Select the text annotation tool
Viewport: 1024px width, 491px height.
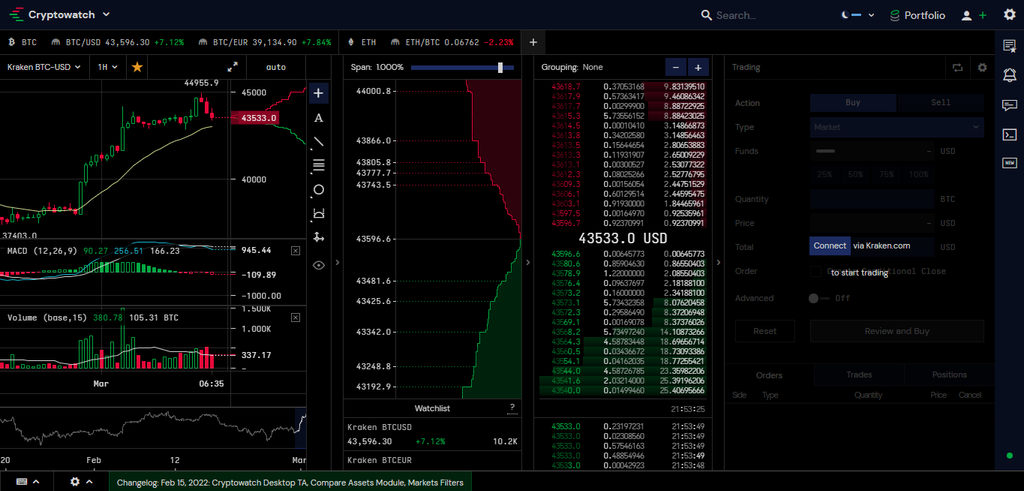[x=319, y=118]
